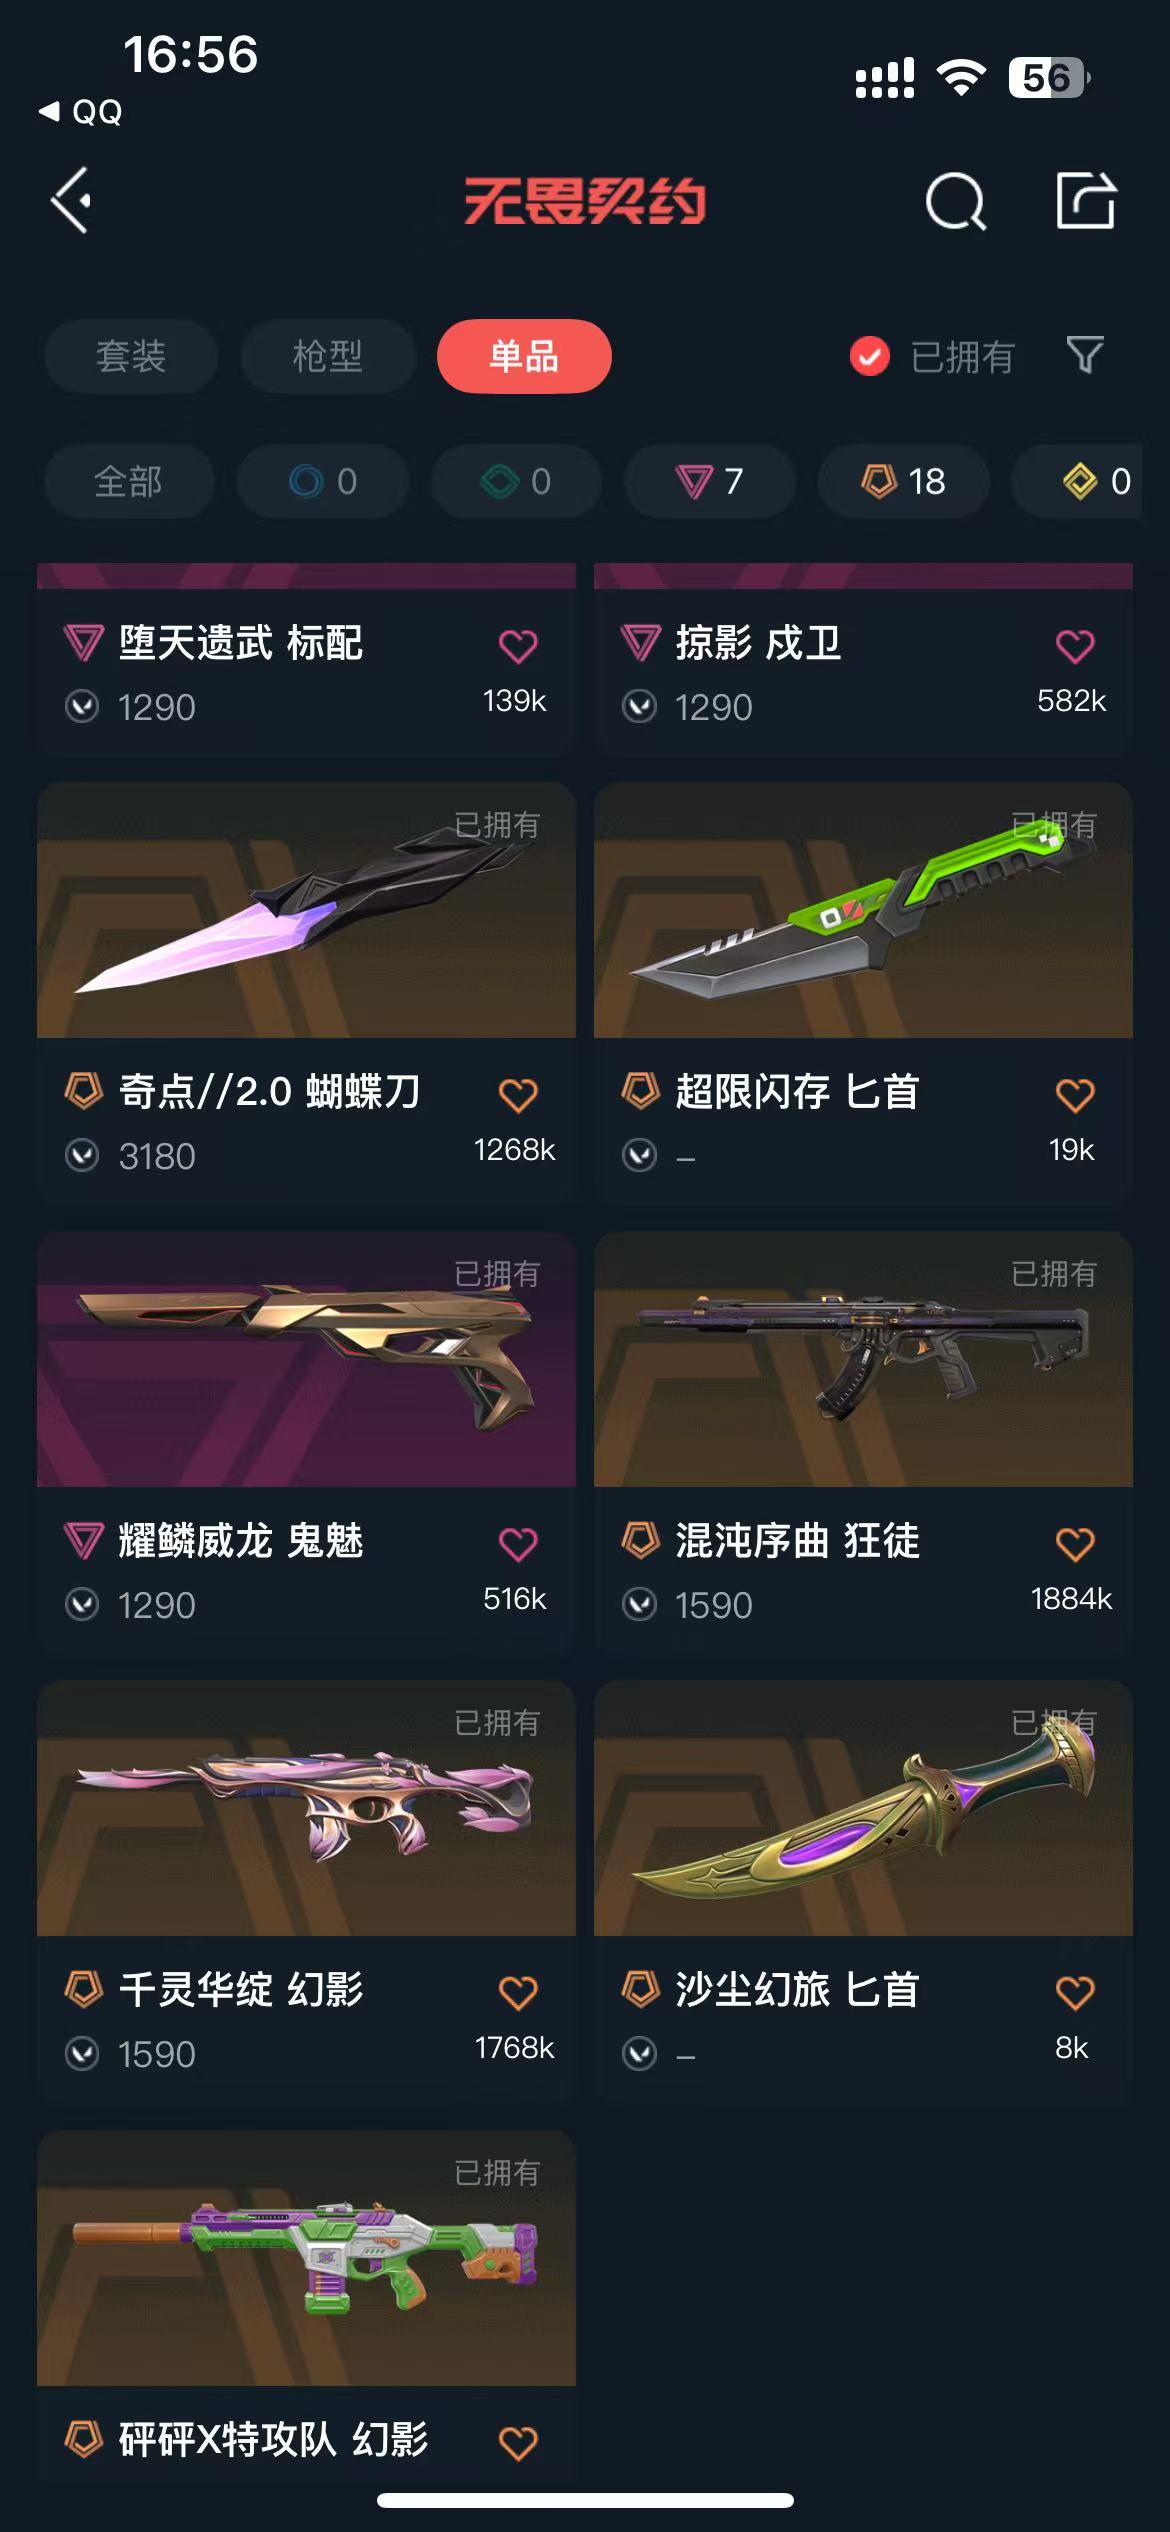Favorite 奇点//2.0 蝴蝶刀 with heart icon
1170x2532 pixels.
pos(518,1095)
